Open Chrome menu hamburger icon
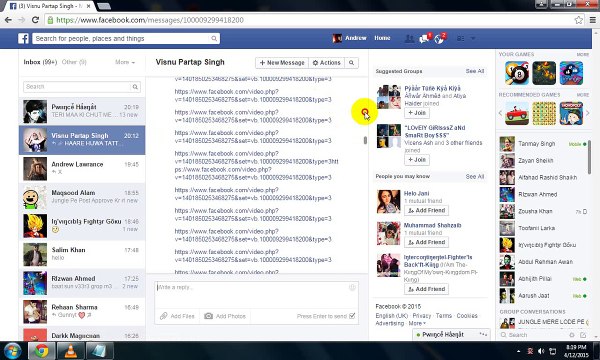The height and width of the screenshot is (360, 600). click(592, 20)
